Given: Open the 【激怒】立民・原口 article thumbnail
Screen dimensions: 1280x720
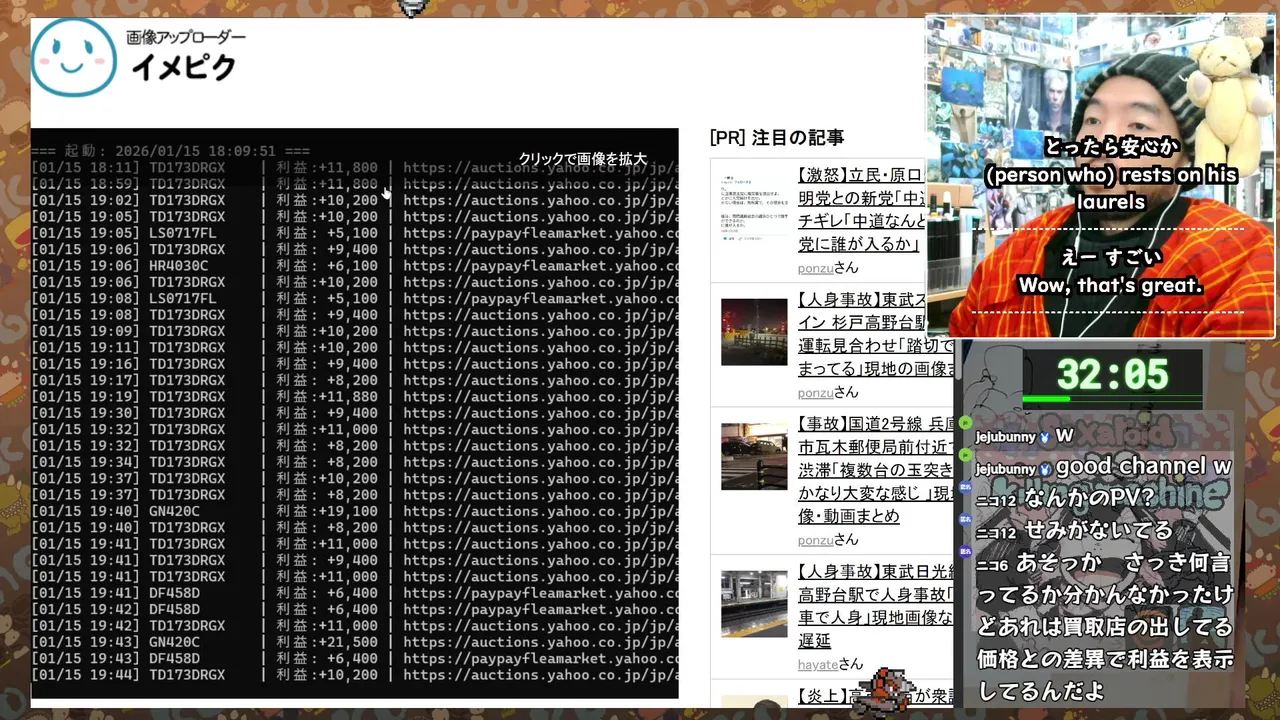Looking at the screenshot, I should tap(753, 209).
